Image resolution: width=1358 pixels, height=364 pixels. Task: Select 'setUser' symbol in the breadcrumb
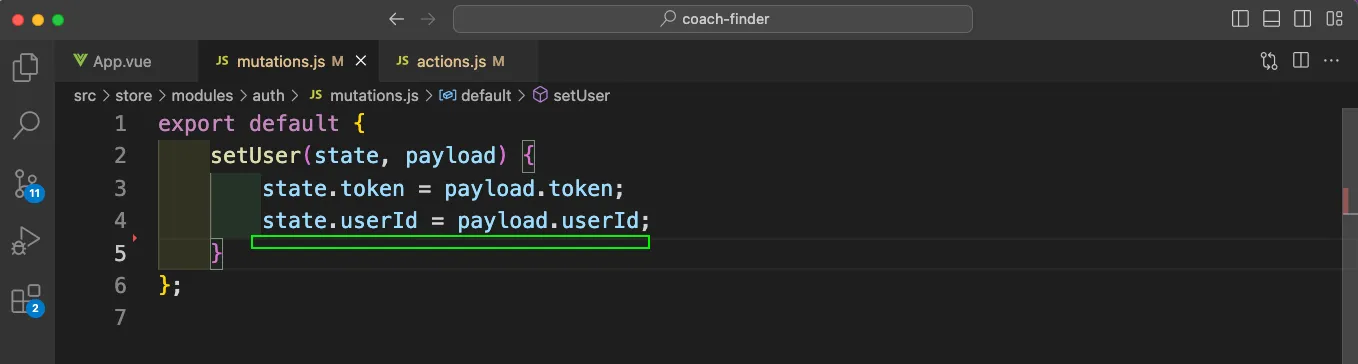coord(571,95)
